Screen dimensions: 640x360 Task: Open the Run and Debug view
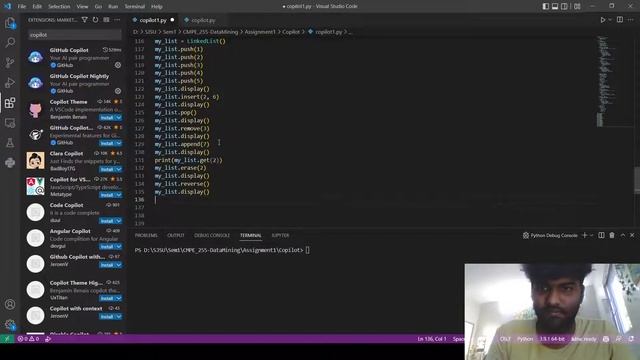(x=10, y=82)
